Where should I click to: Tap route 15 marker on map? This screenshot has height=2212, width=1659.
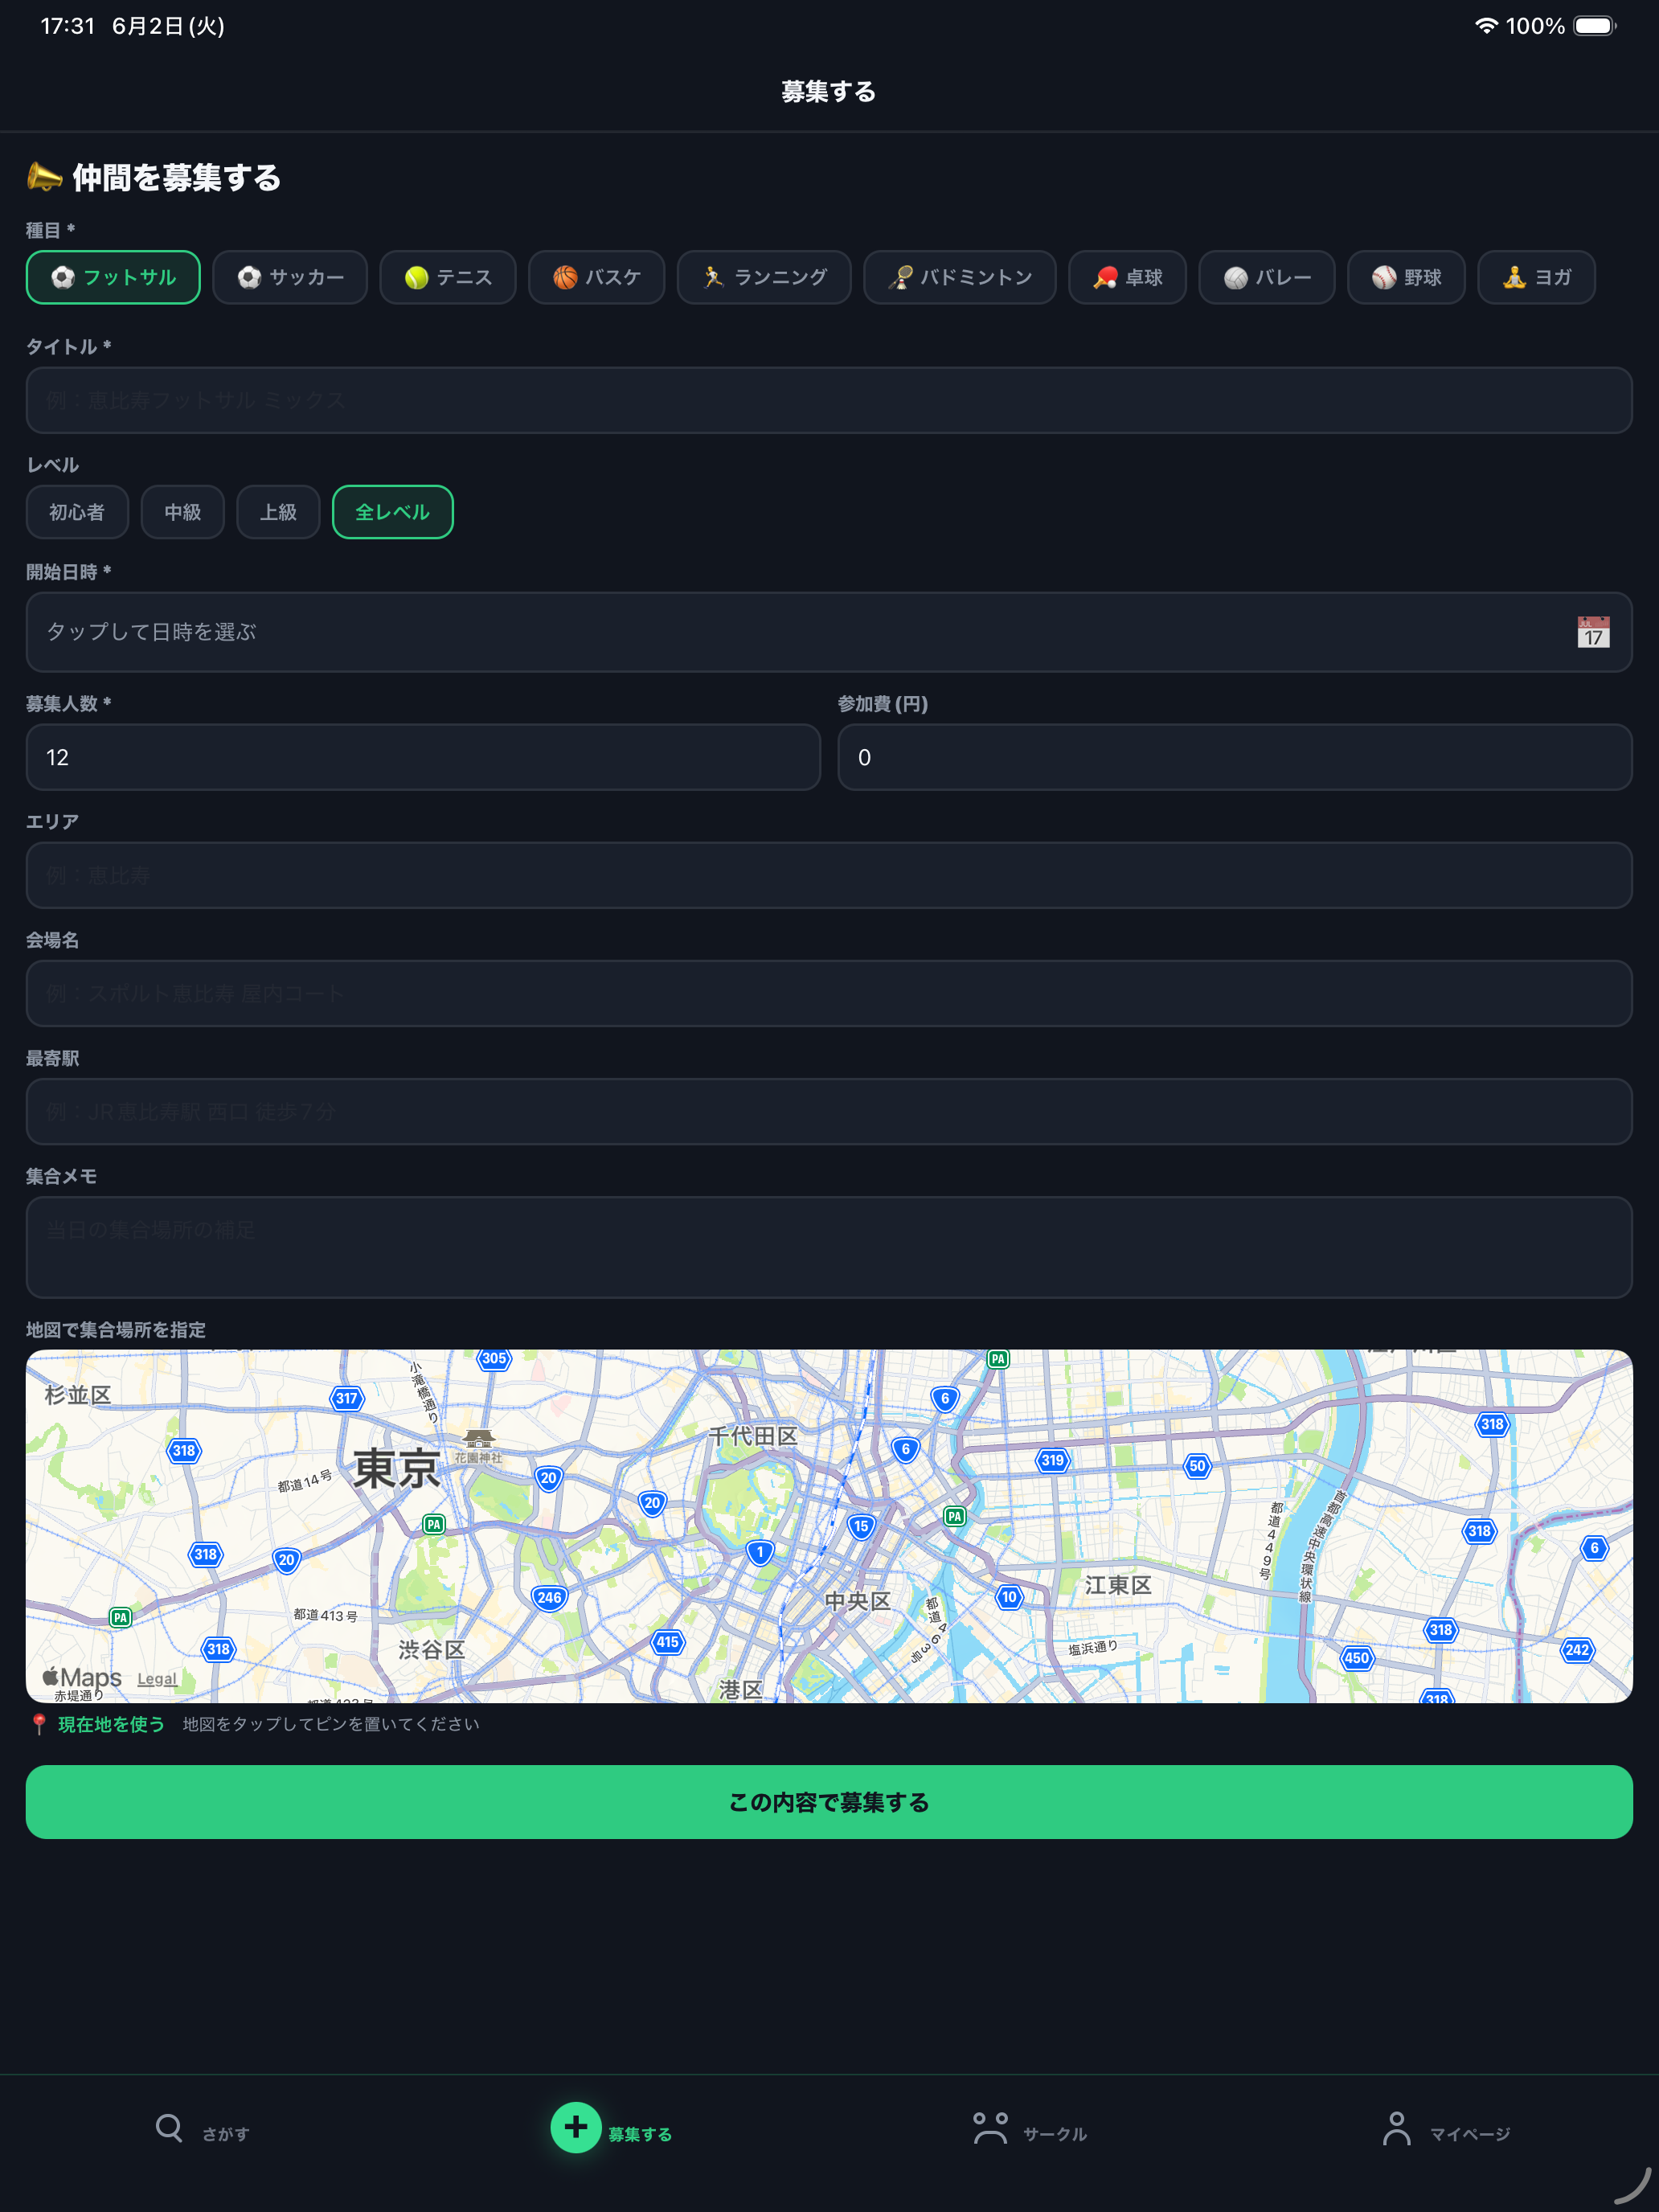tap(861, 1526)
